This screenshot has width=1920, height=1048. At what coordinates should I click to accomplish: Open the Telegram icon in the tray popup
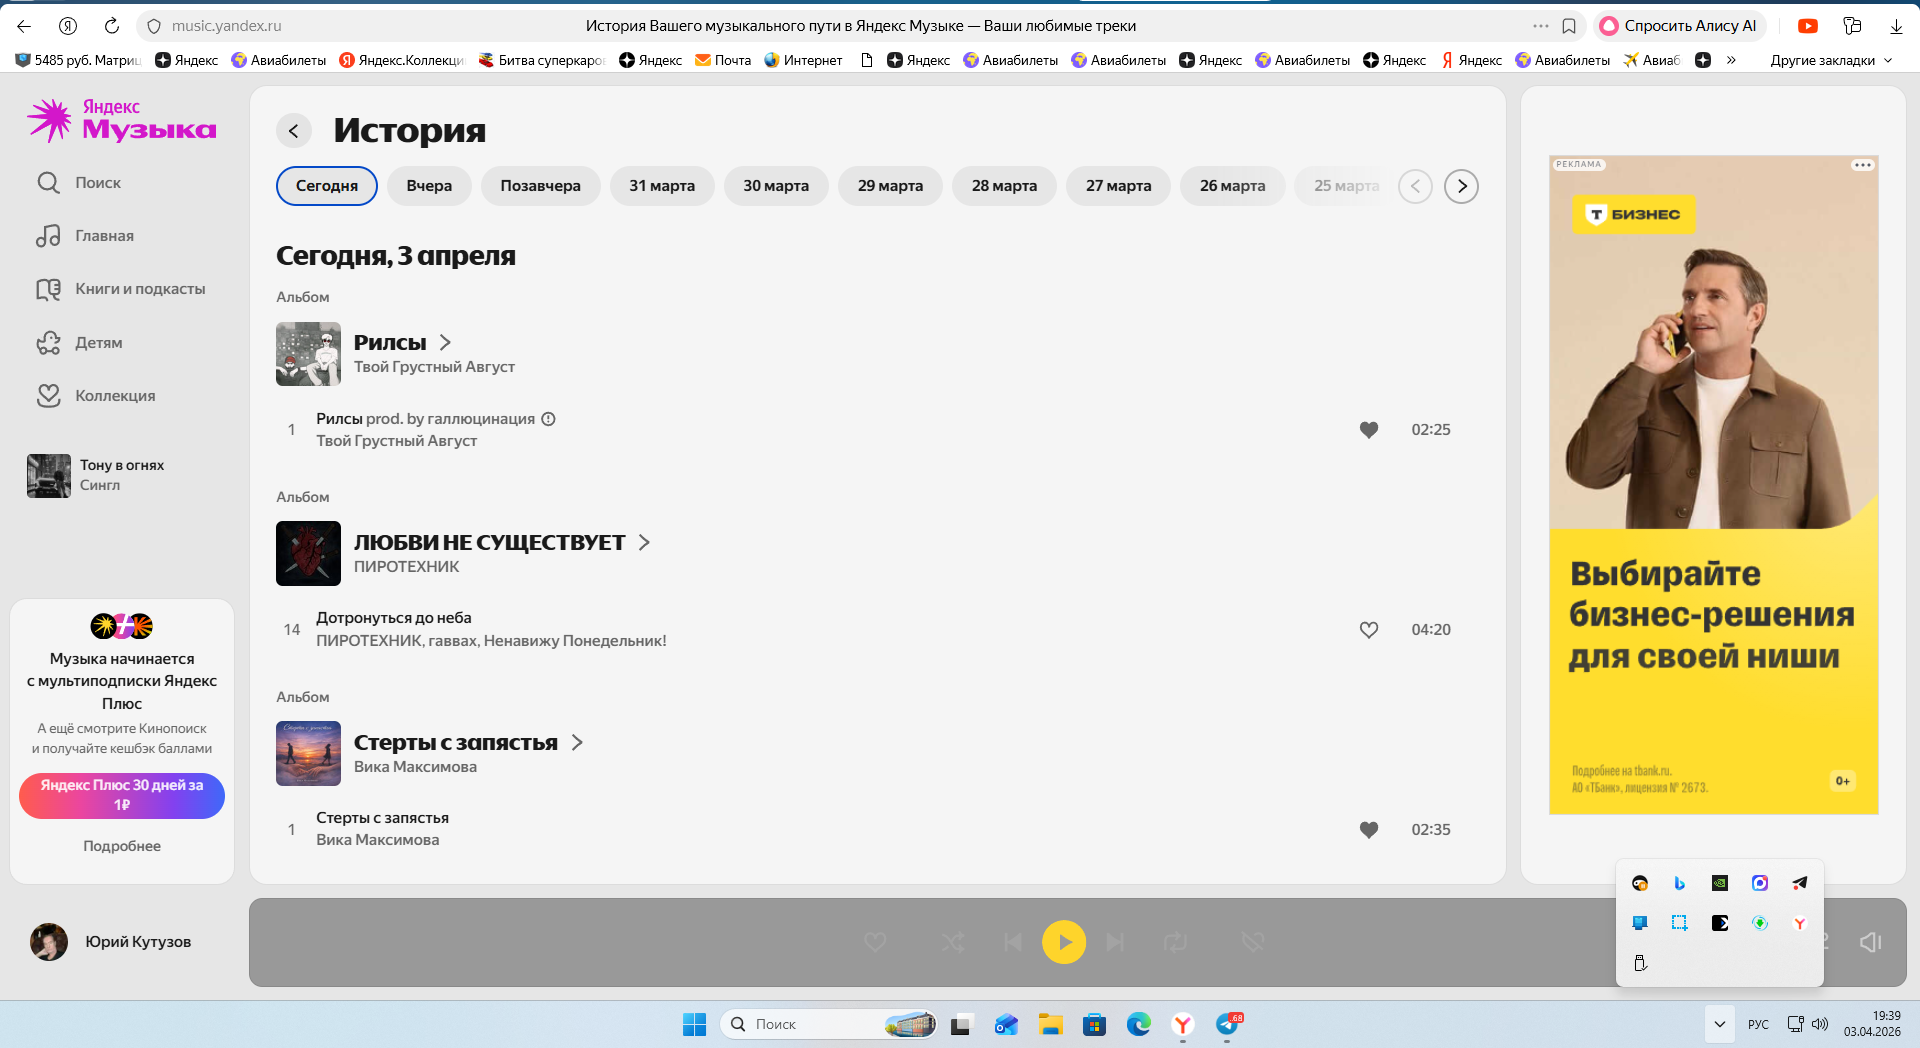point(1800,883)
